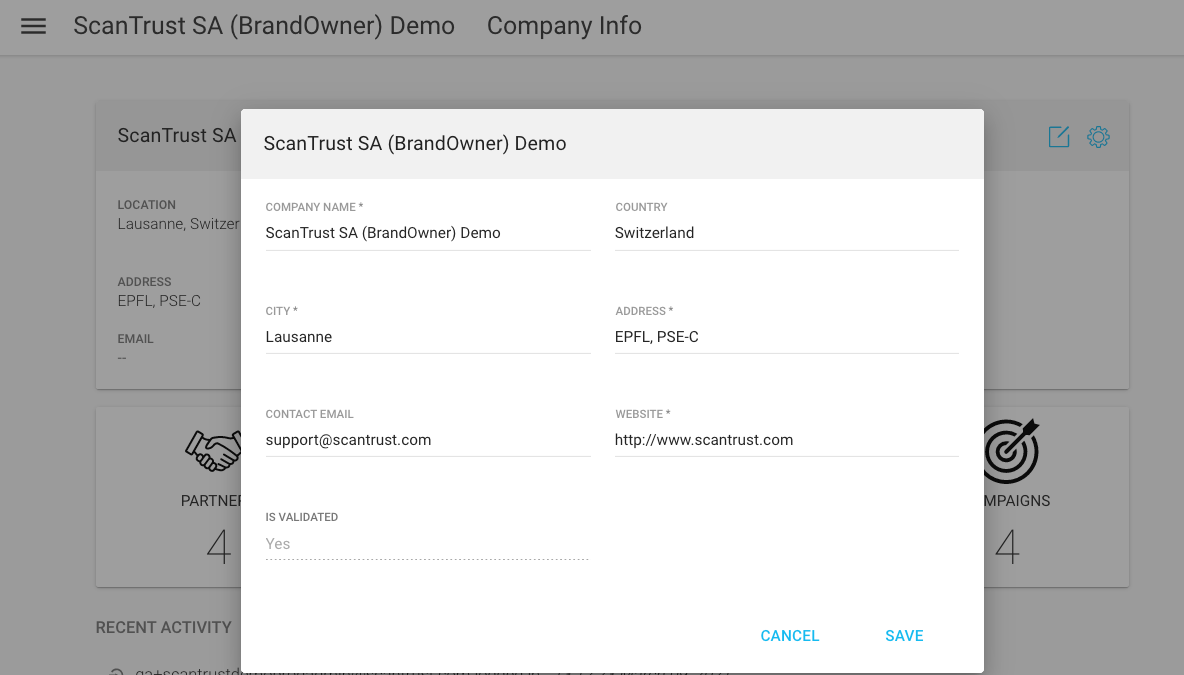Click the edit company pencil icon

pos(1058,137)
